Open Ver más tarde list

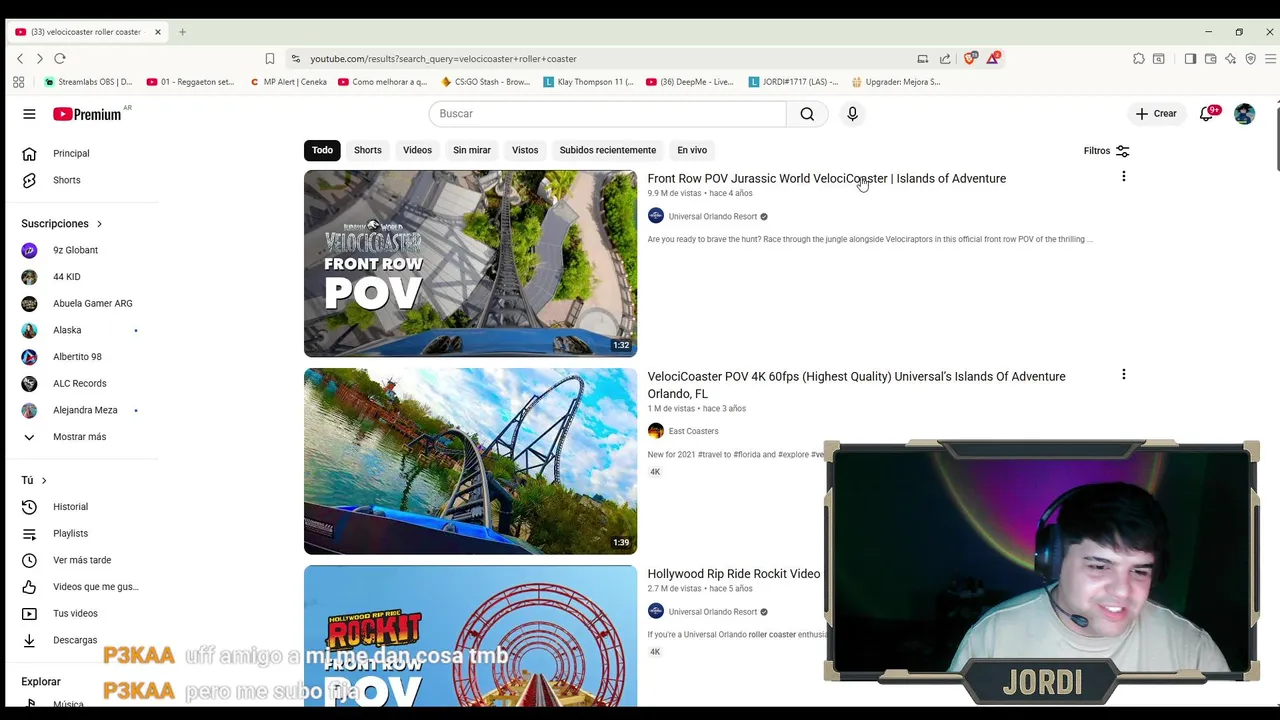(x=82, y=560)
